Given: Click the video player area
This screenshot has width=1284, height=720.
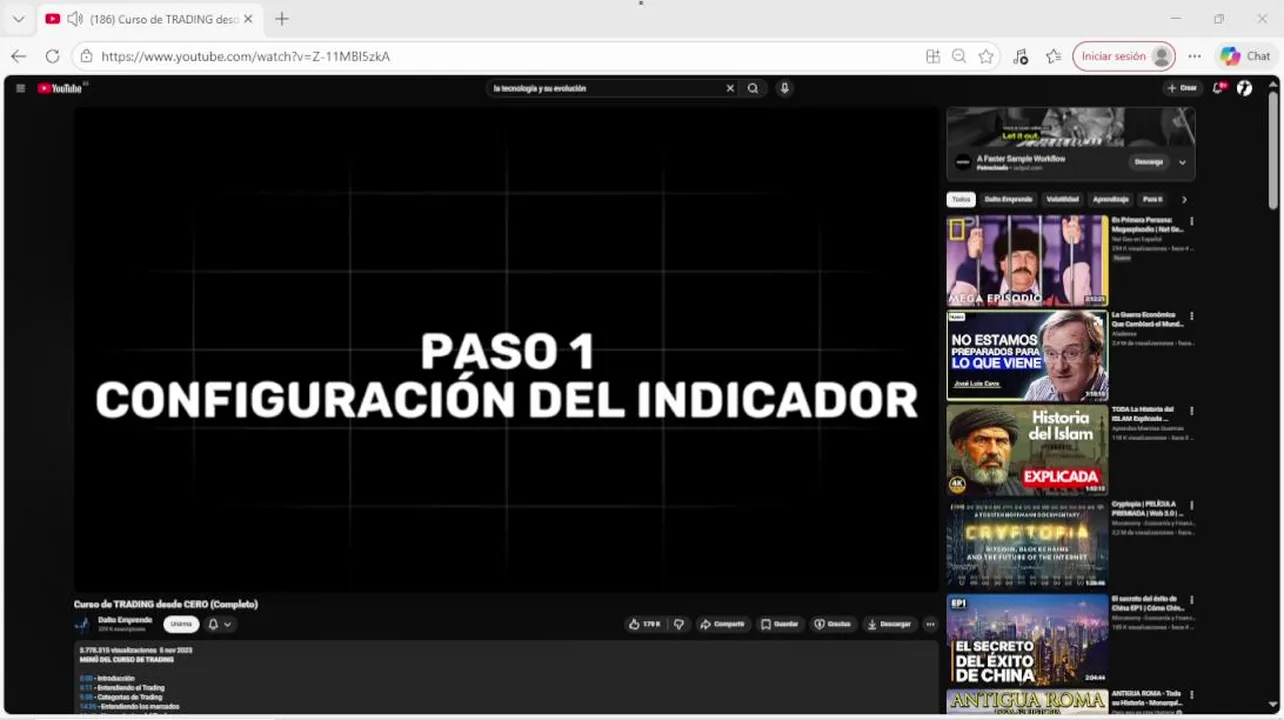Looking at the screenshot, I should (x=506, y=350).
